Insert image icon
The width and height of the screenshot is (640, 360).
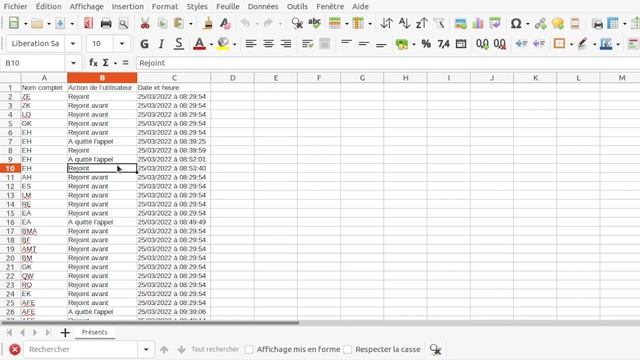pos(460,23)
